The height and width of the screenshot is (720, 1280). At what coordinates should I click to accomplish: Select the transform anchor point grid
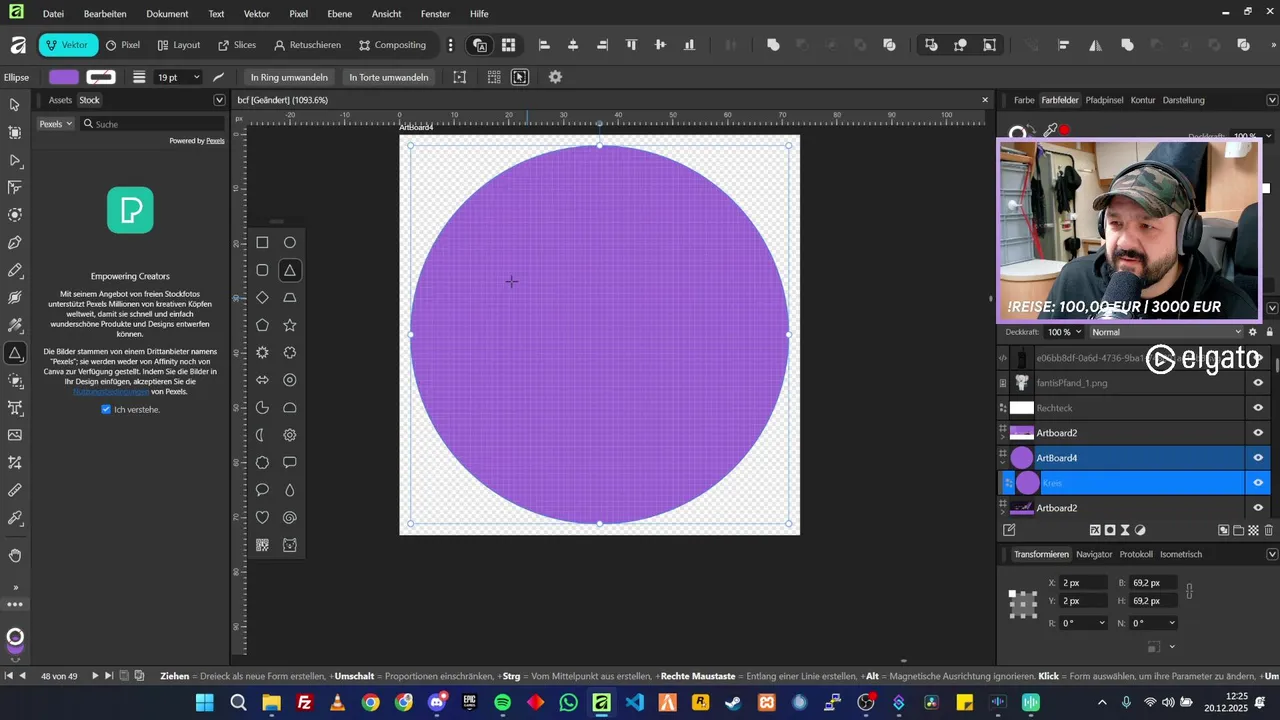coord(1023,604)
